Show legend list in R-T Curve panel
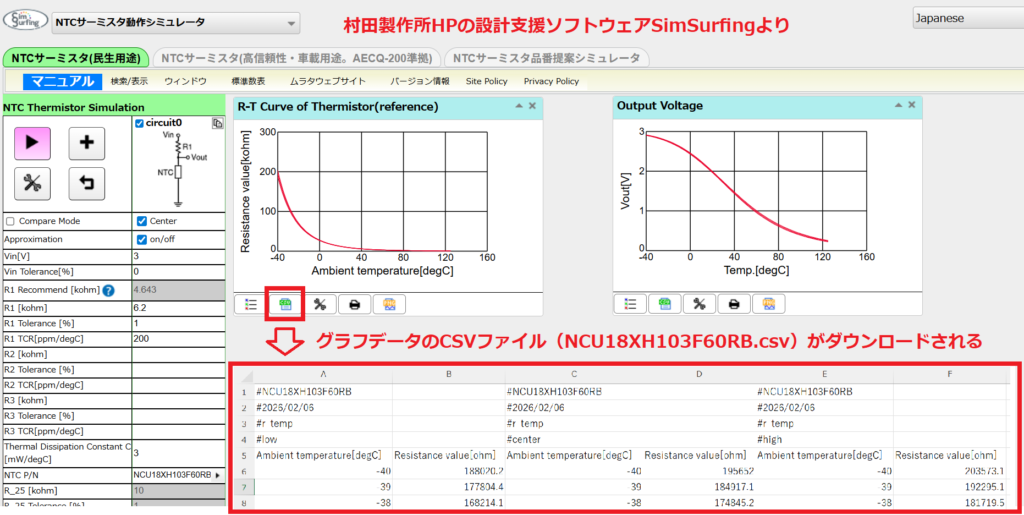This screenshot has width=1024, height=515. 251,304
